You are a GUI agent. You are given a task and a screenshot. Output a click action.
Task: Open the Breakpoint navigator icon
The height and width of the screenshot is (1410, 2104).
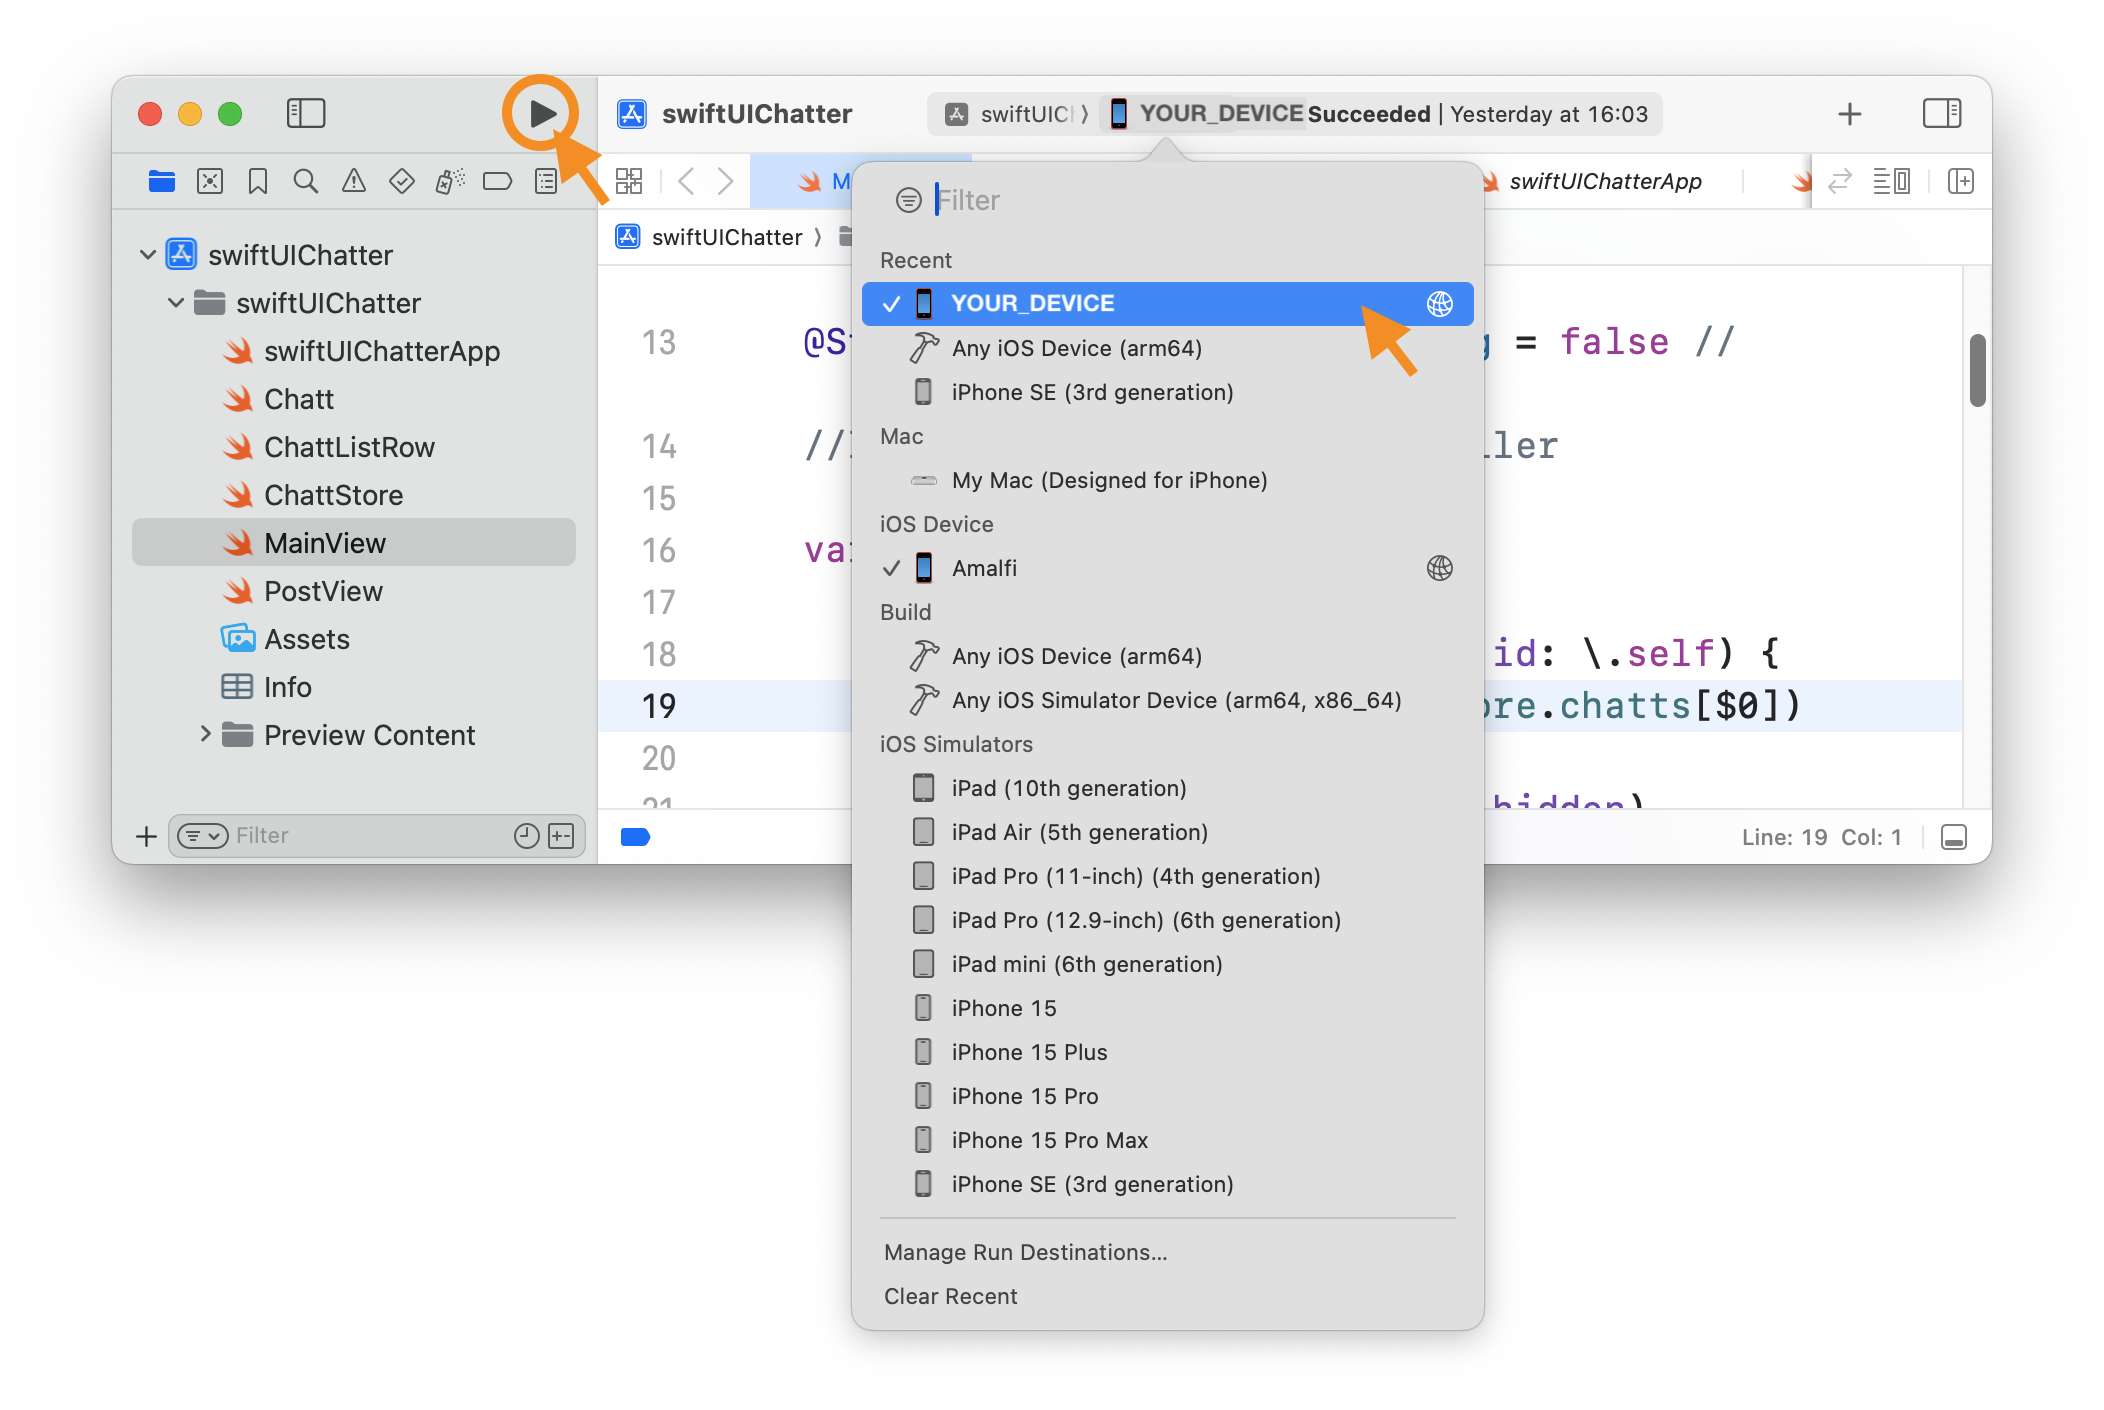(x=497, y=181)
